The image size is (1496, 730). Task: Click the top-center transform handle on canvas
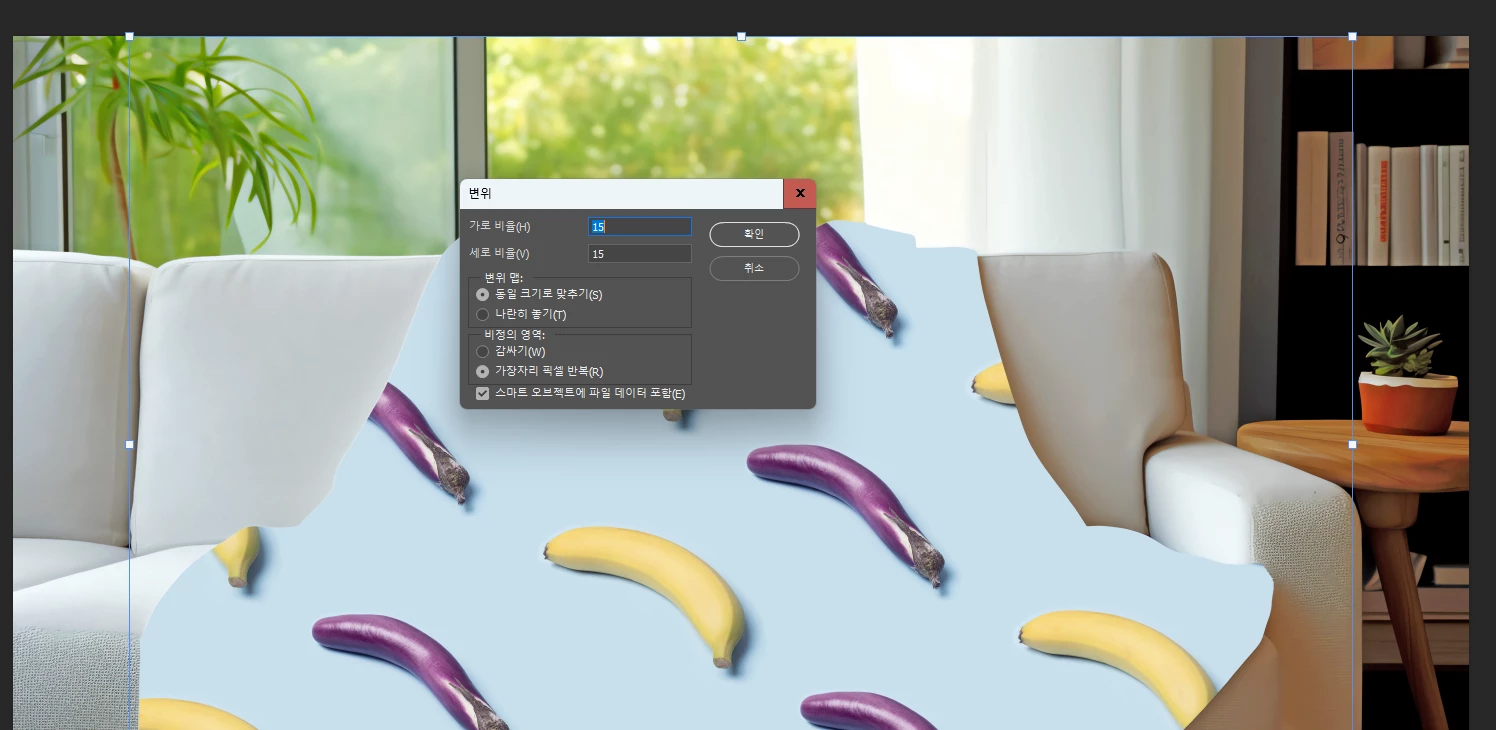click(741, 36)
